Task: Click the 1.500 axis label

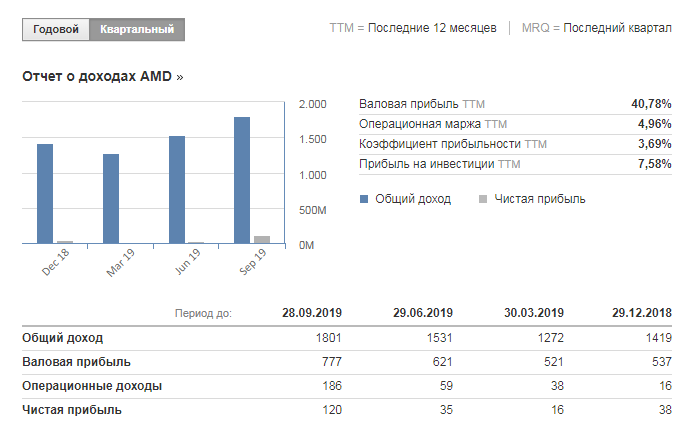Action: (x=312, y=140)
